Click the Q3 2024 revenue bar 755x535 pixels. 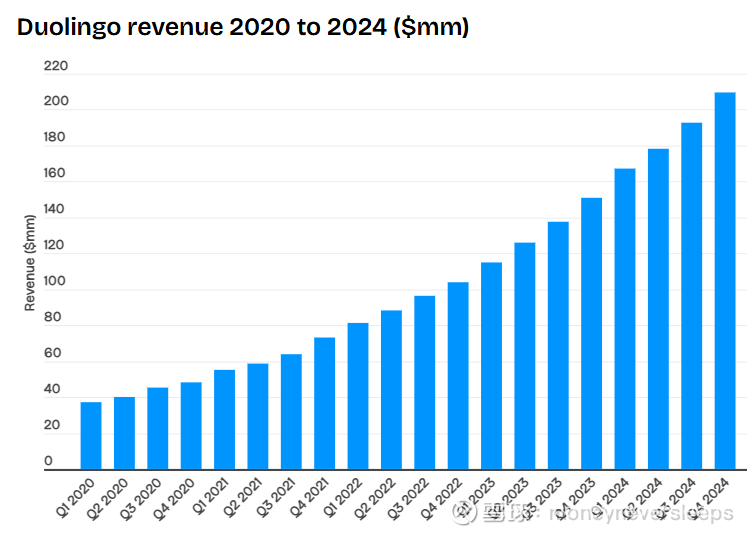pyautogui.click(x=692, y=296)
